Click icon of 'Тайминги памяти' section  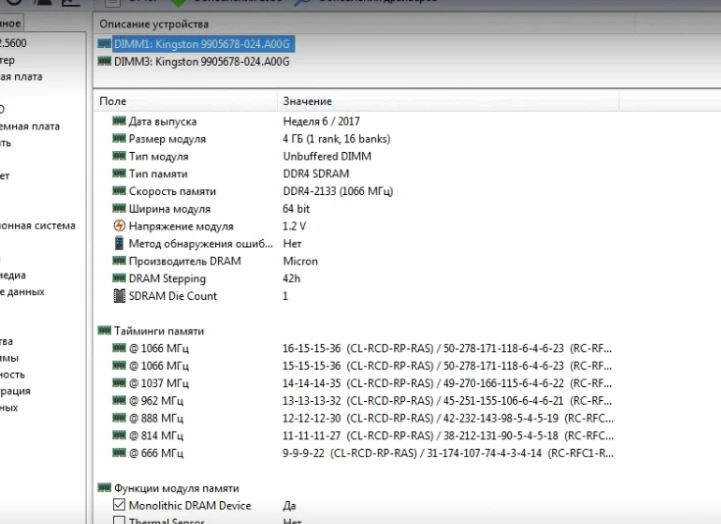[104, 330]
